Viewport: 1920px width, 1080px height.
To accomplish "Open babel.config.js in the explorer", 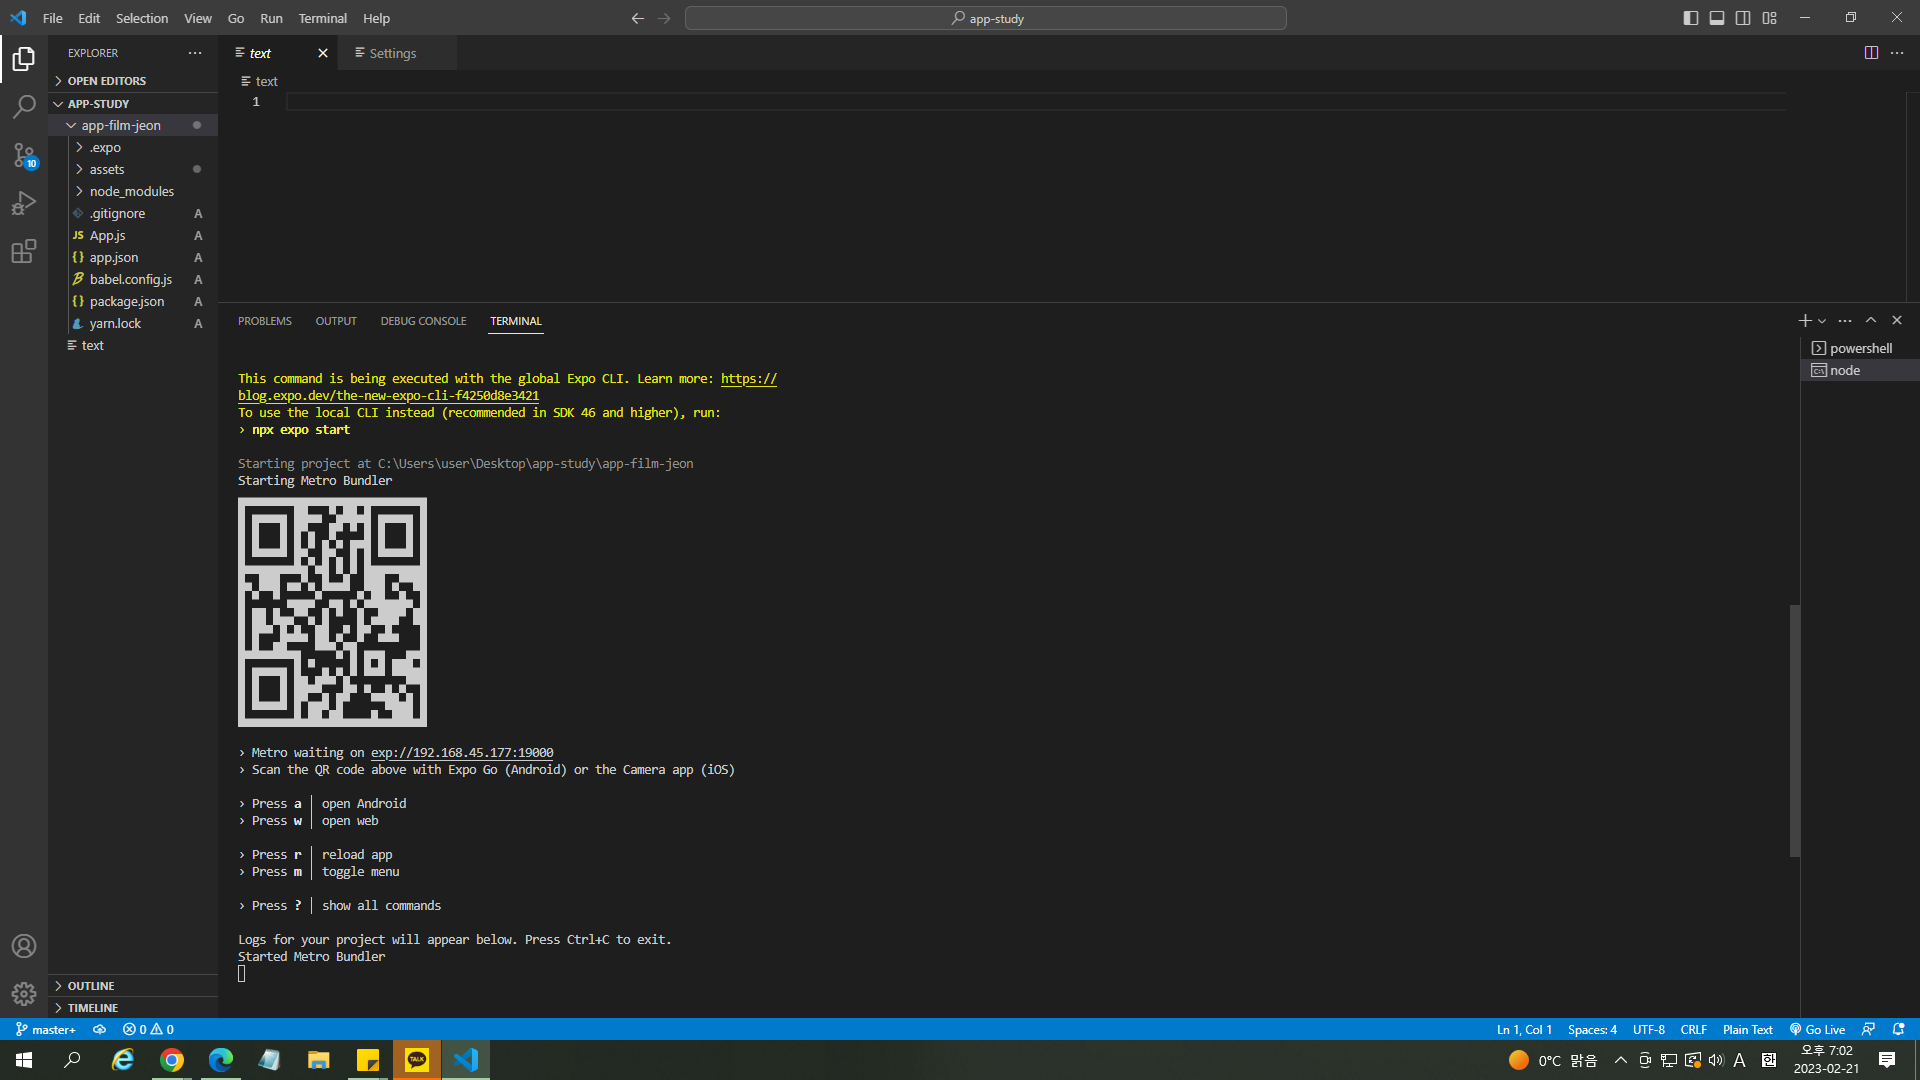I will pos(133,279).
